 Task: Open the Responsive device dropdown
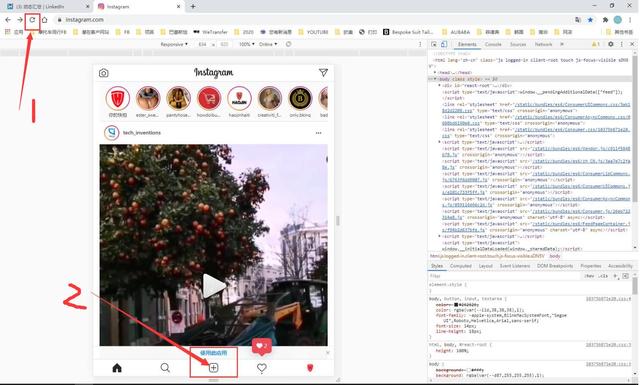[174, 44]
